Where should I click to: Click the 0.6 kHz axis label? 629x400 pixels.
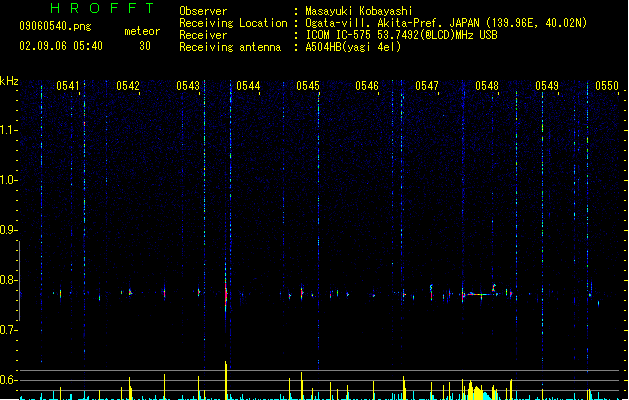(x=8, y=380)
